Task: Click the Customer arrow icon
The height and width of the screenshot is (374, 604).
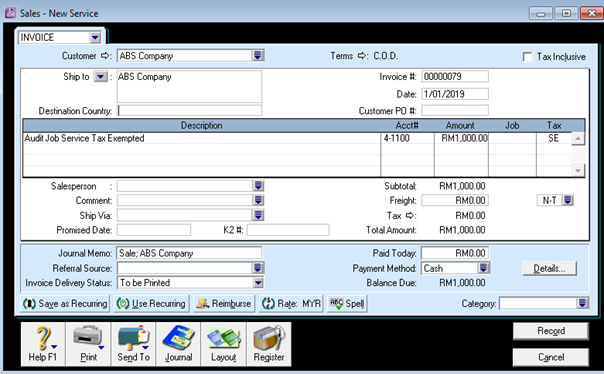Action: (105, 56)
